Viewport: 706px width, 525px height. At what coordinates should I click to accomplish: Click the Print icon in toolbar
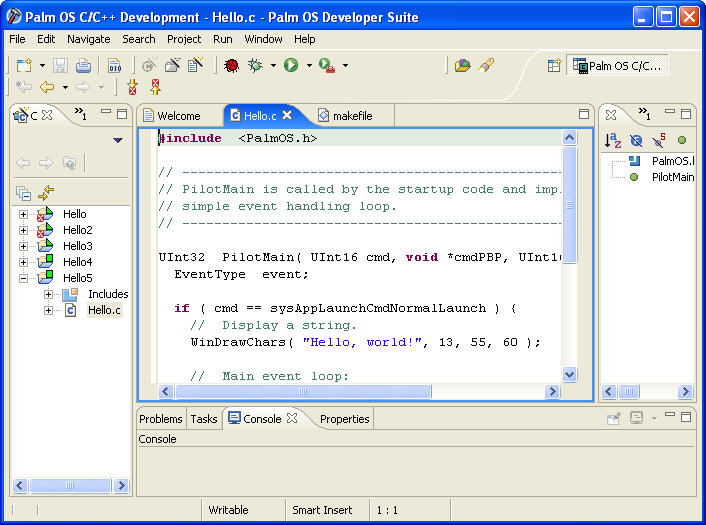point(84,66)
